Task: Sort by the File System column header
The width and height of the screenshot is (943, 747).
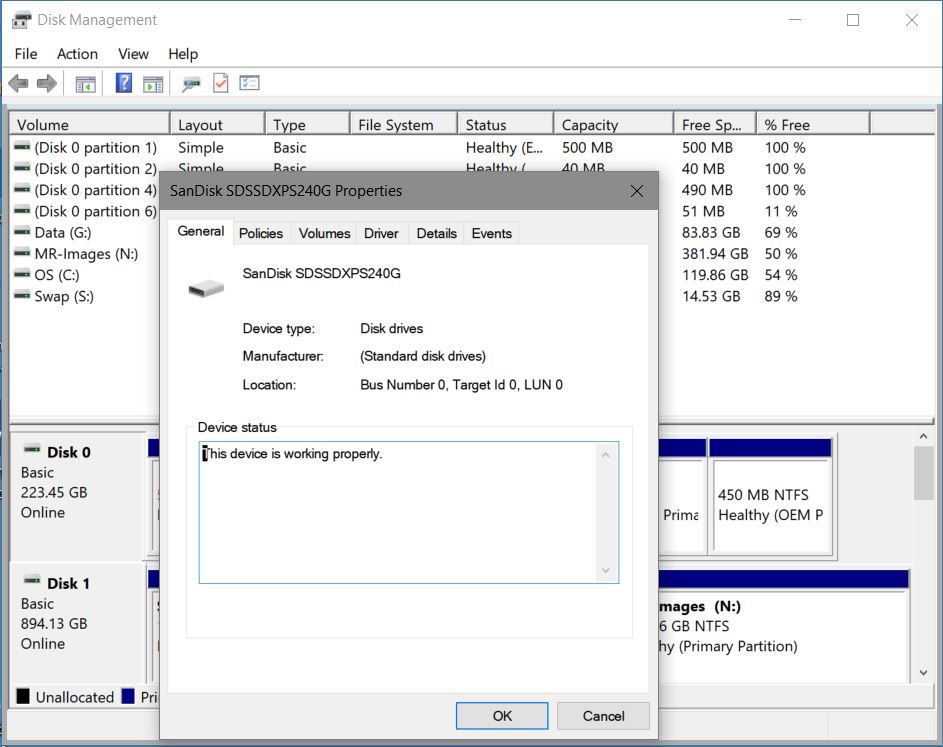Action: tap(404, 124)
